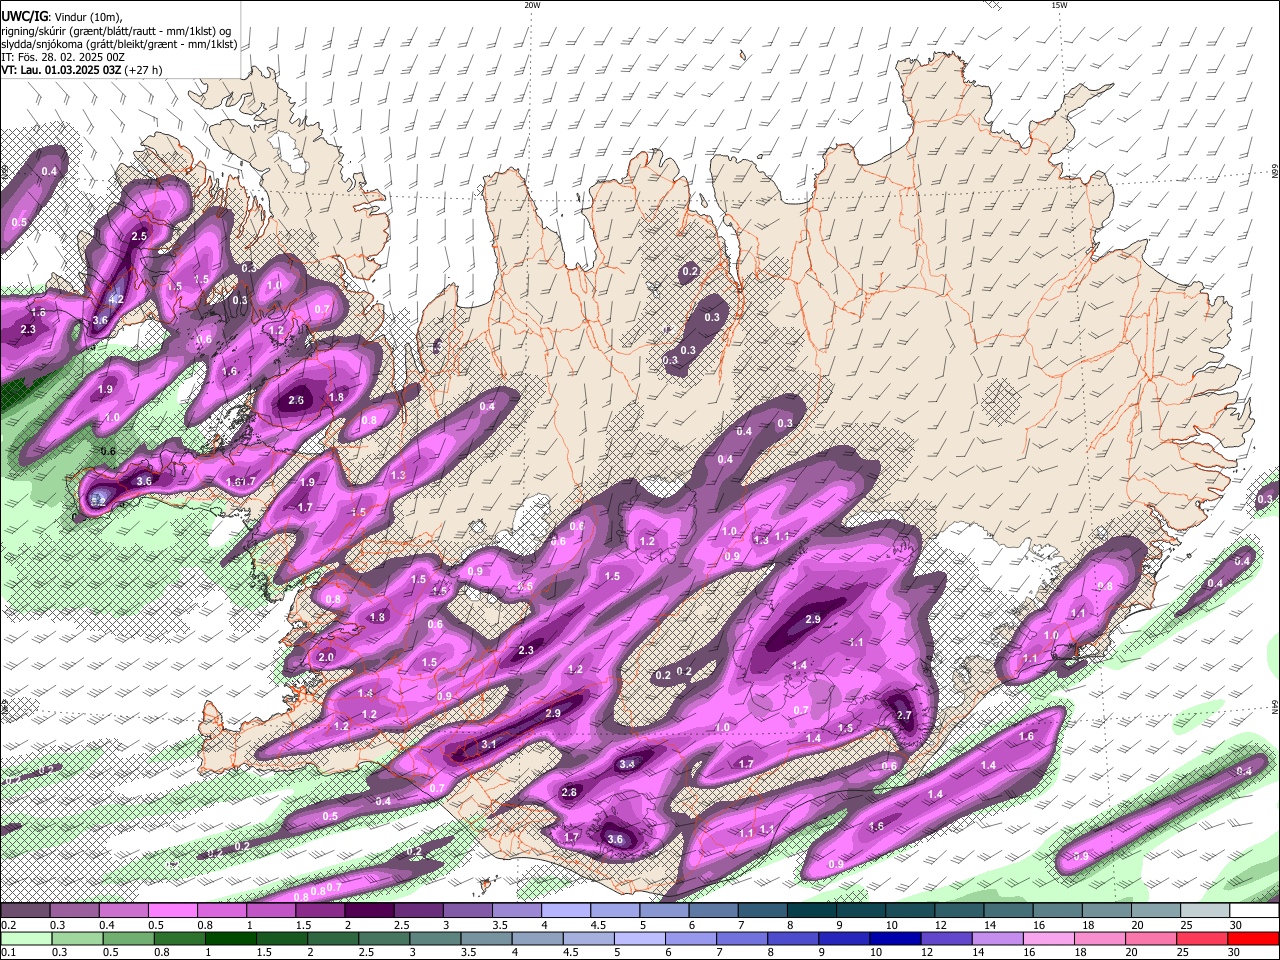
Task: Click the top-row lavender swatch between 4 and 4.5
Action: pyautogui.click(x=566, y=911)
